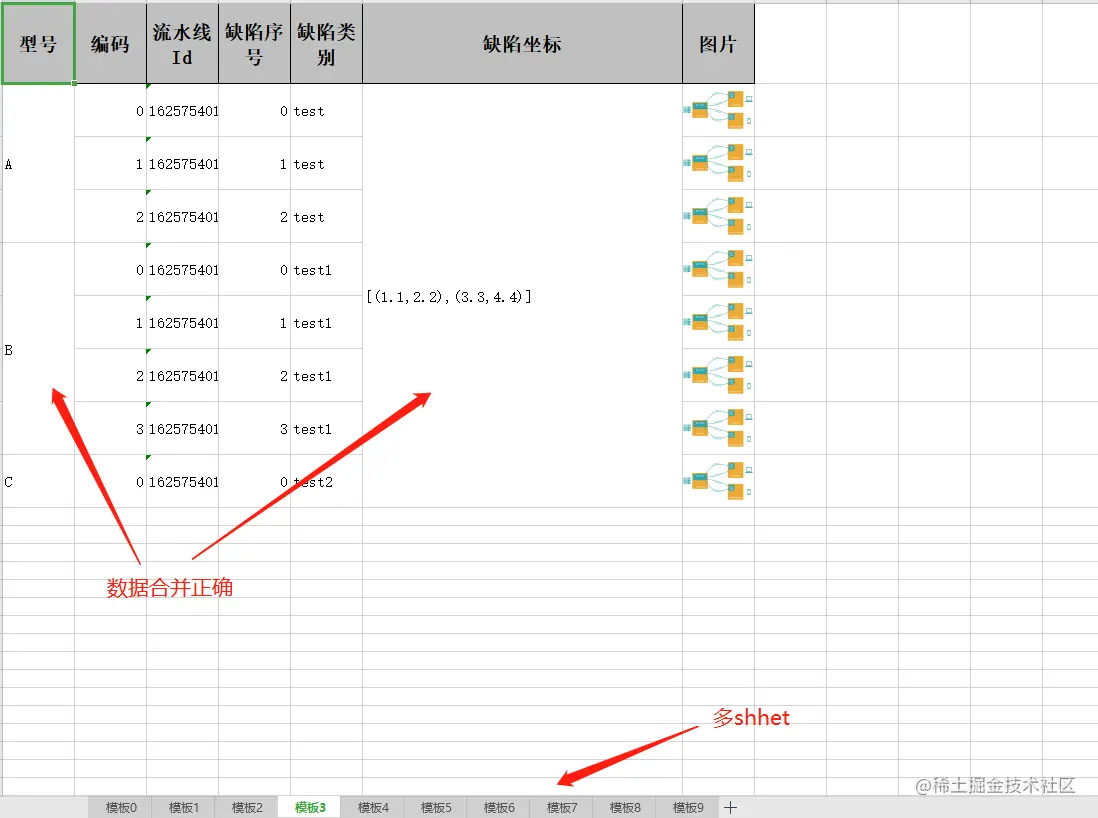Select the 缺陷类别 header cell
The width and height of the screenshot is (1098, 818).
(326, 43)
